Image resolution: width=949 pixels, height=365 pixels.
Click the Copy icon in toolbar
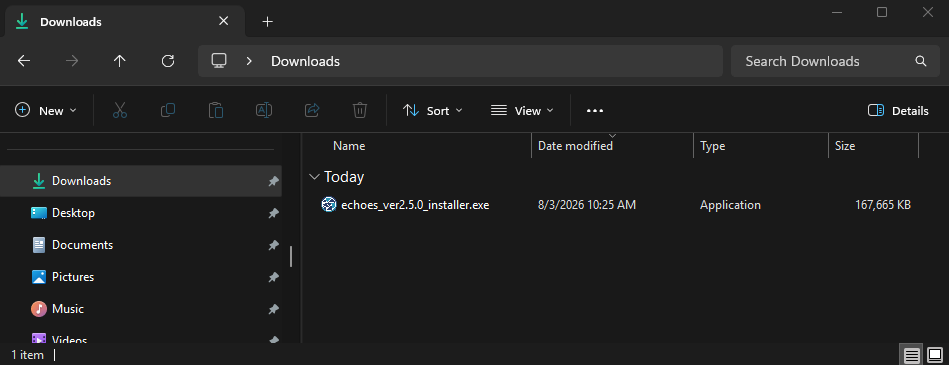[168, 111]
